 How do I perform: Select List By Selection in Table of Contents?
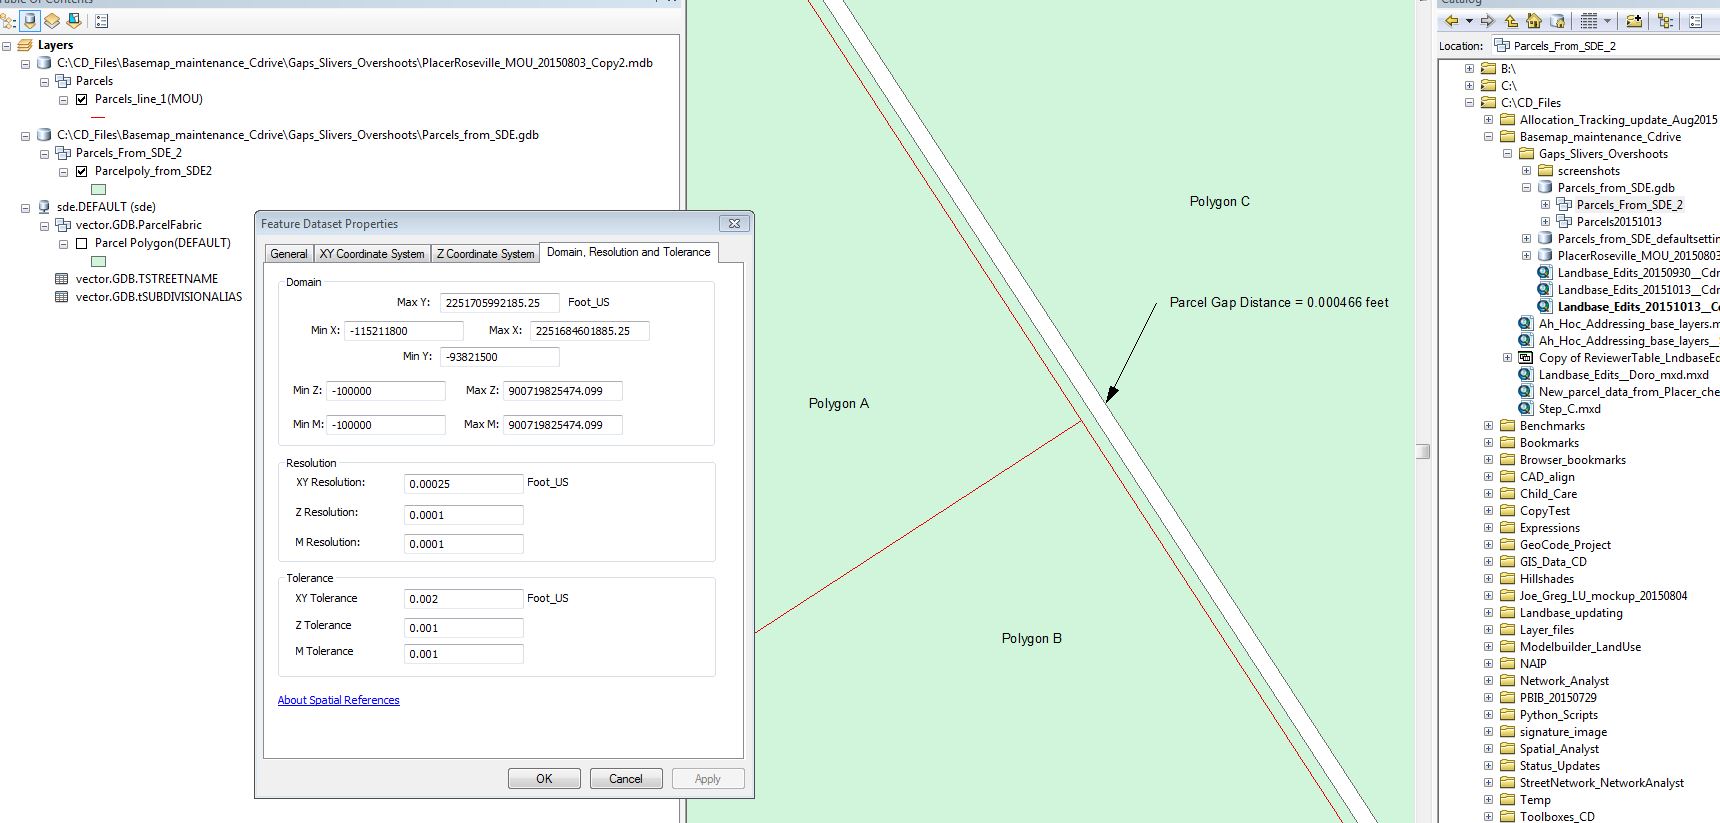pyautogui.click(x=74, y=20)
